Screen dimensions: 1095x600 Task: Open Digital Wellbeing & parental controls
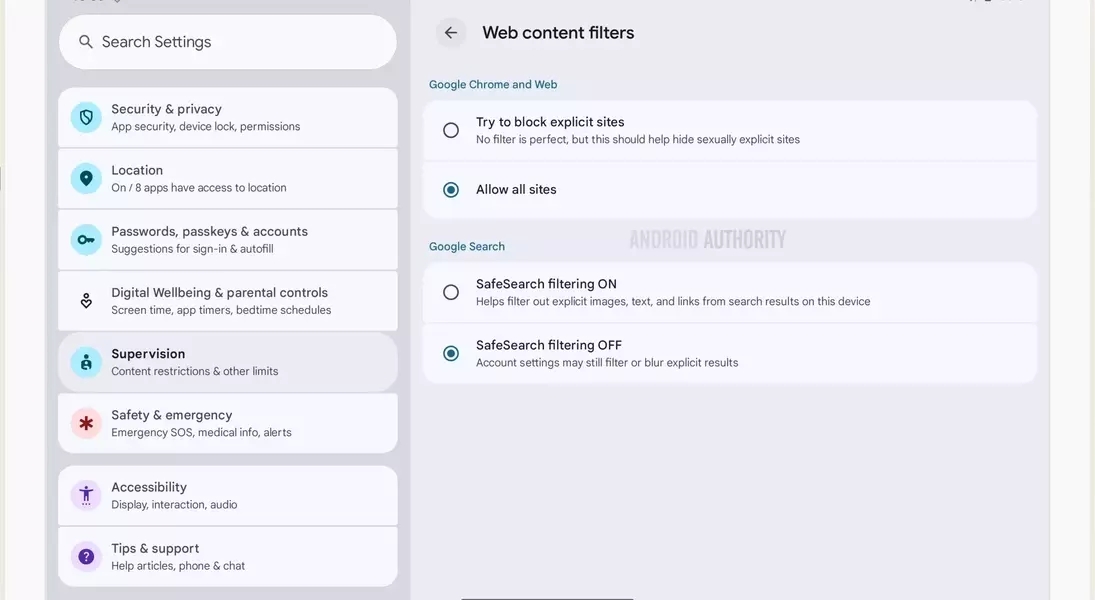(x=228, y=301)
